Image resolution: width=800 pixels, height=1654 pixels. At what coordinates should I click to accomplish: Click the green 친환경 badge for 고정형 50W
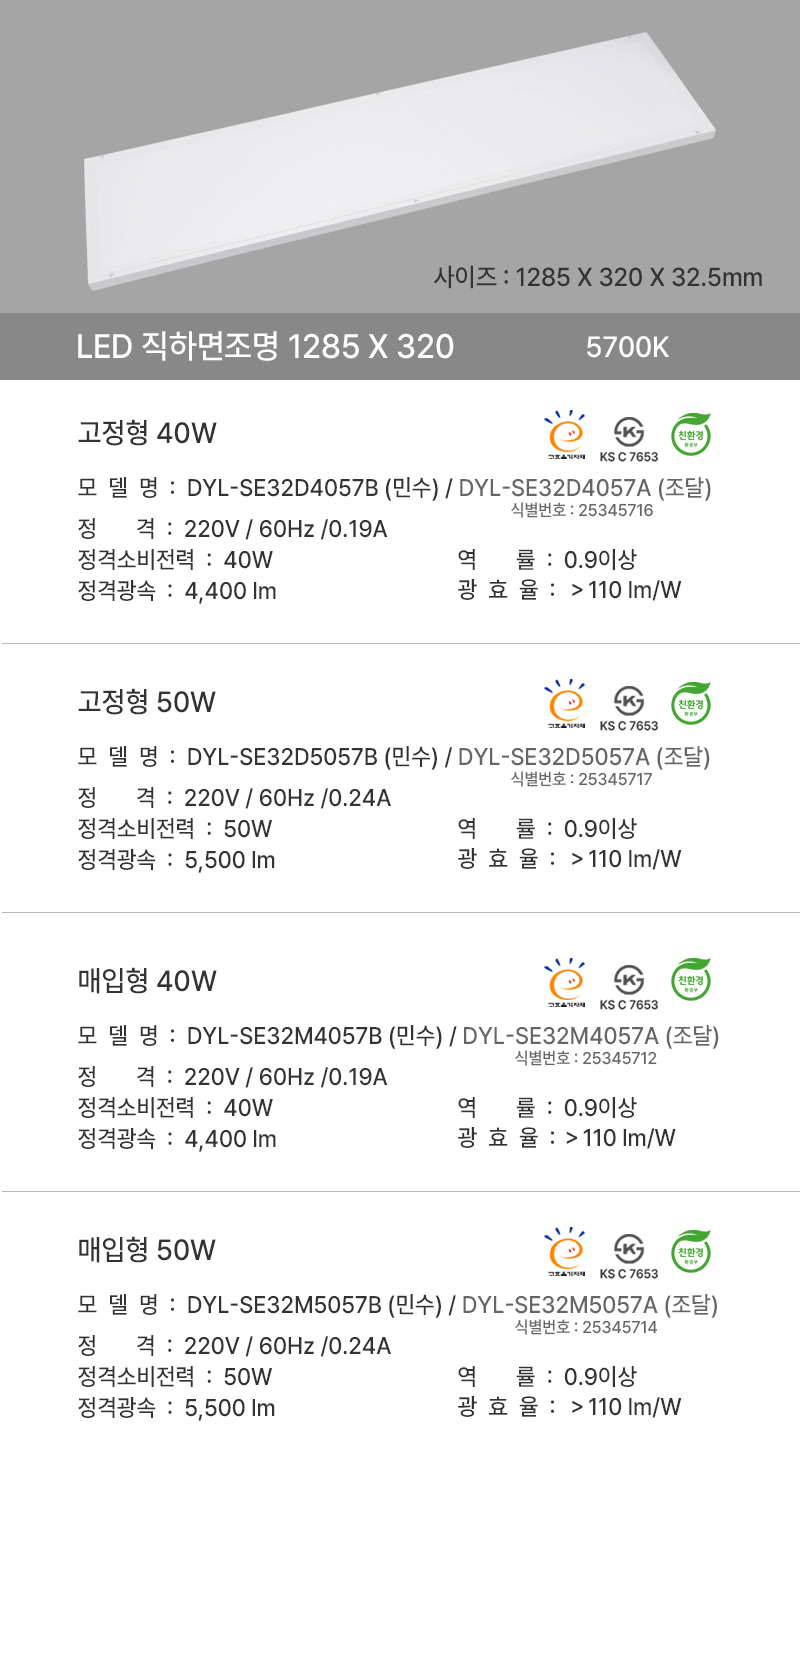(691, 704)
